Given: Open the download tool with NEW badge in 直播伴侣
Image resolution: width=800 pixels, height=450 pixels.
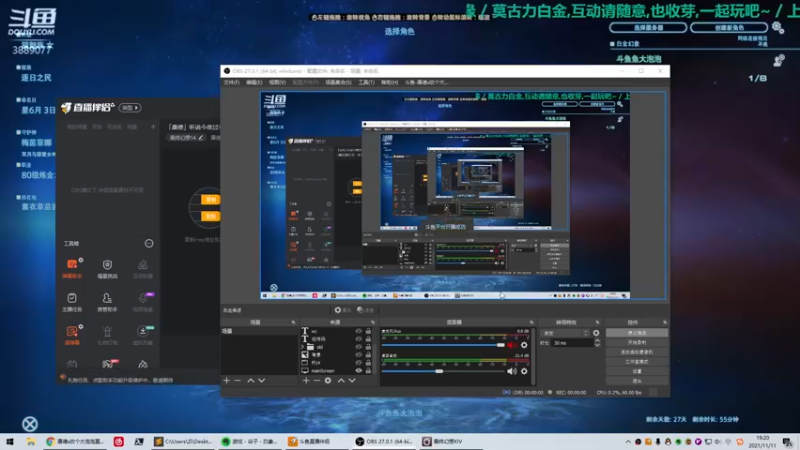Looking at the screenshot, I should tap(143, 335).
